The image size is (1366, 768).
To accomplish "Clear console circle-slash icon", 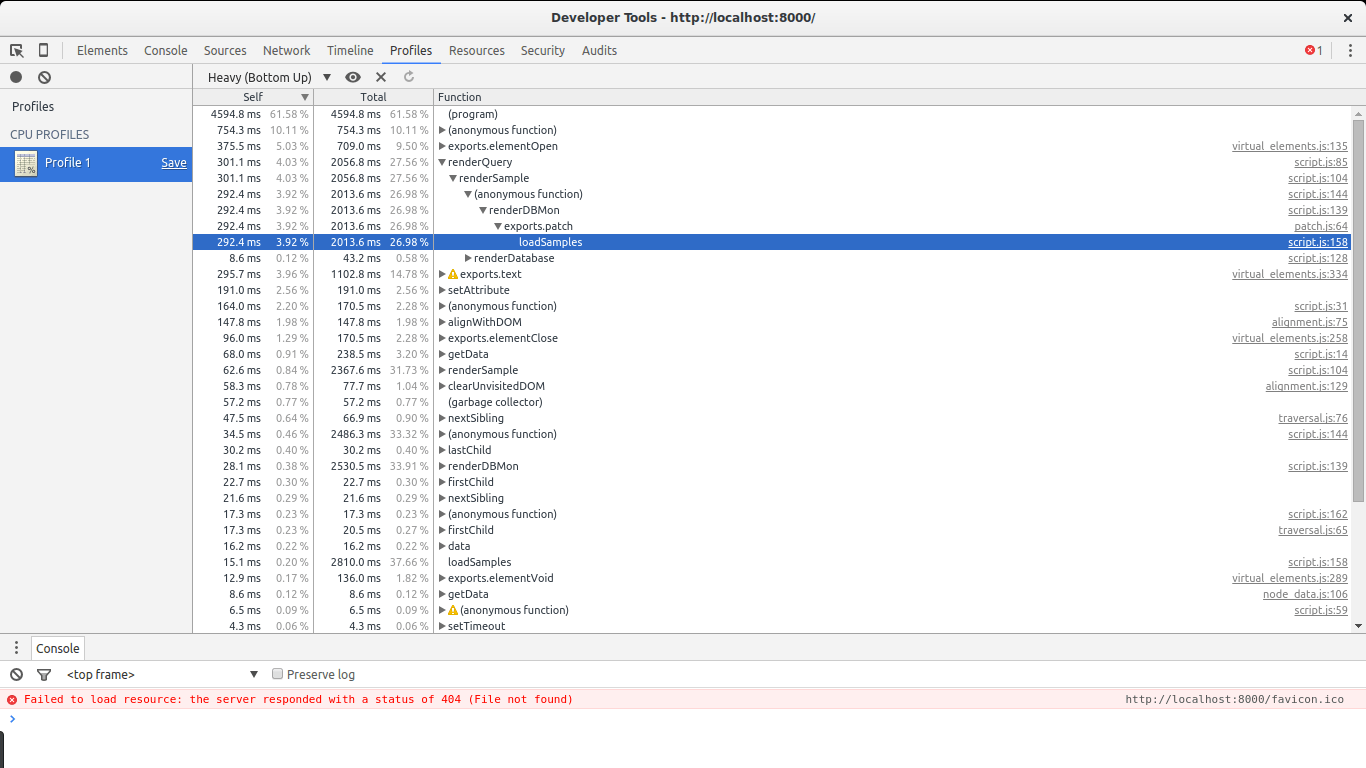I will (x=16, y=674).
